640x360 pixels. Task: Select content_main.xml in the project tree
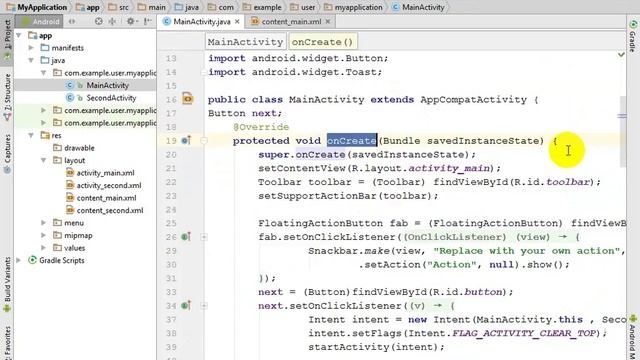(106, 198)
